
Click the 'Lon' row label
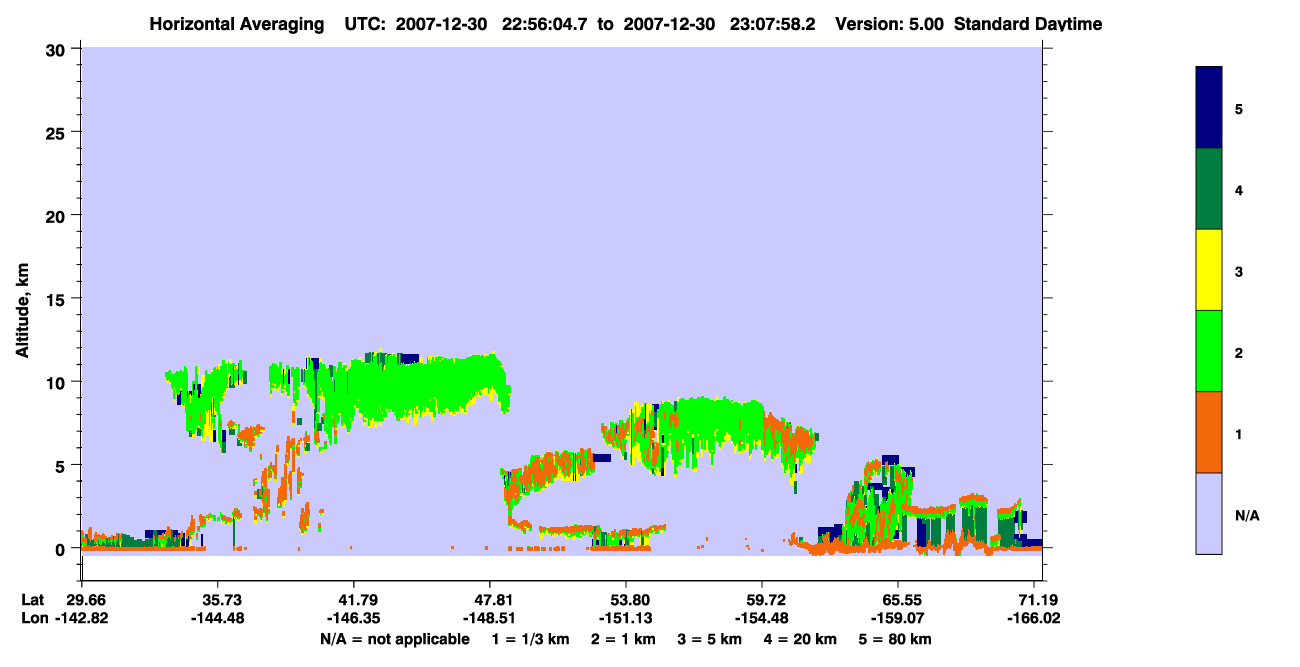(34, 618)
